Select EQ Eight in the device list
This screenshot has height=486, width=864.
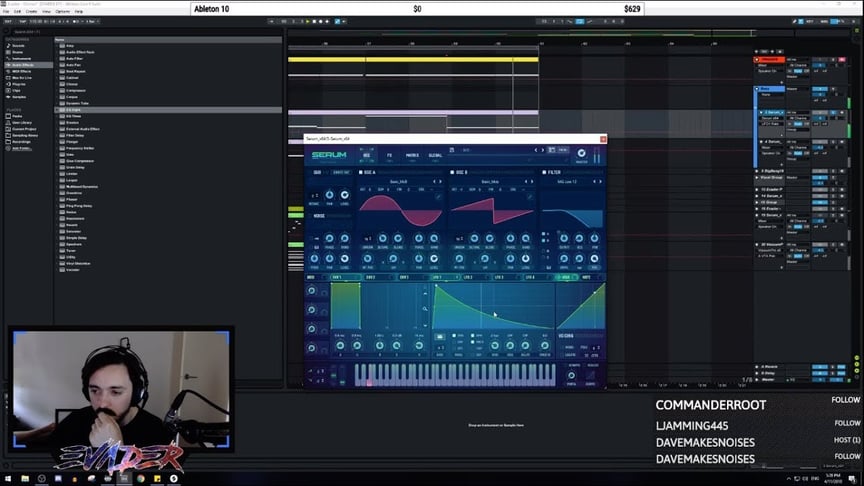pyautogui.click(x=168, y=110)
